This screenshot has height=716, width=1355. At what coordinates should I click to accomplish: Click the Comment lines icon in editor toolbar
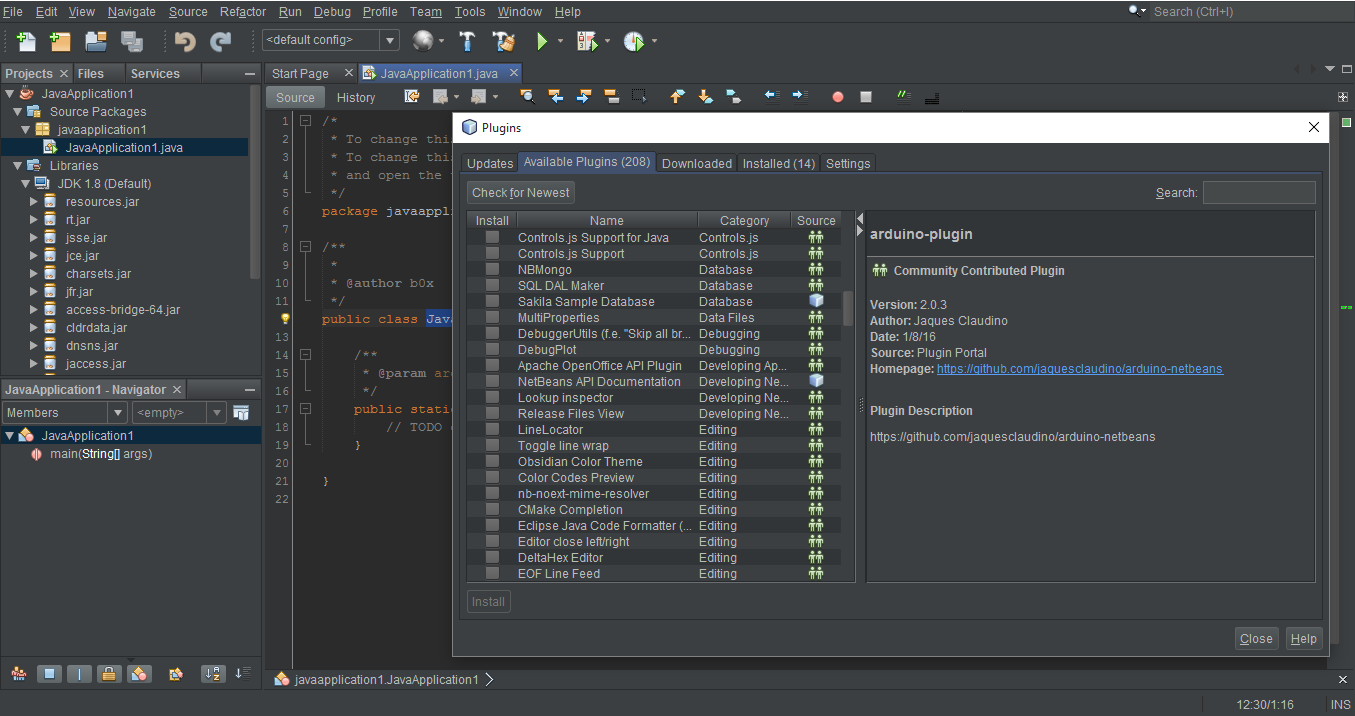click(904, 97)
